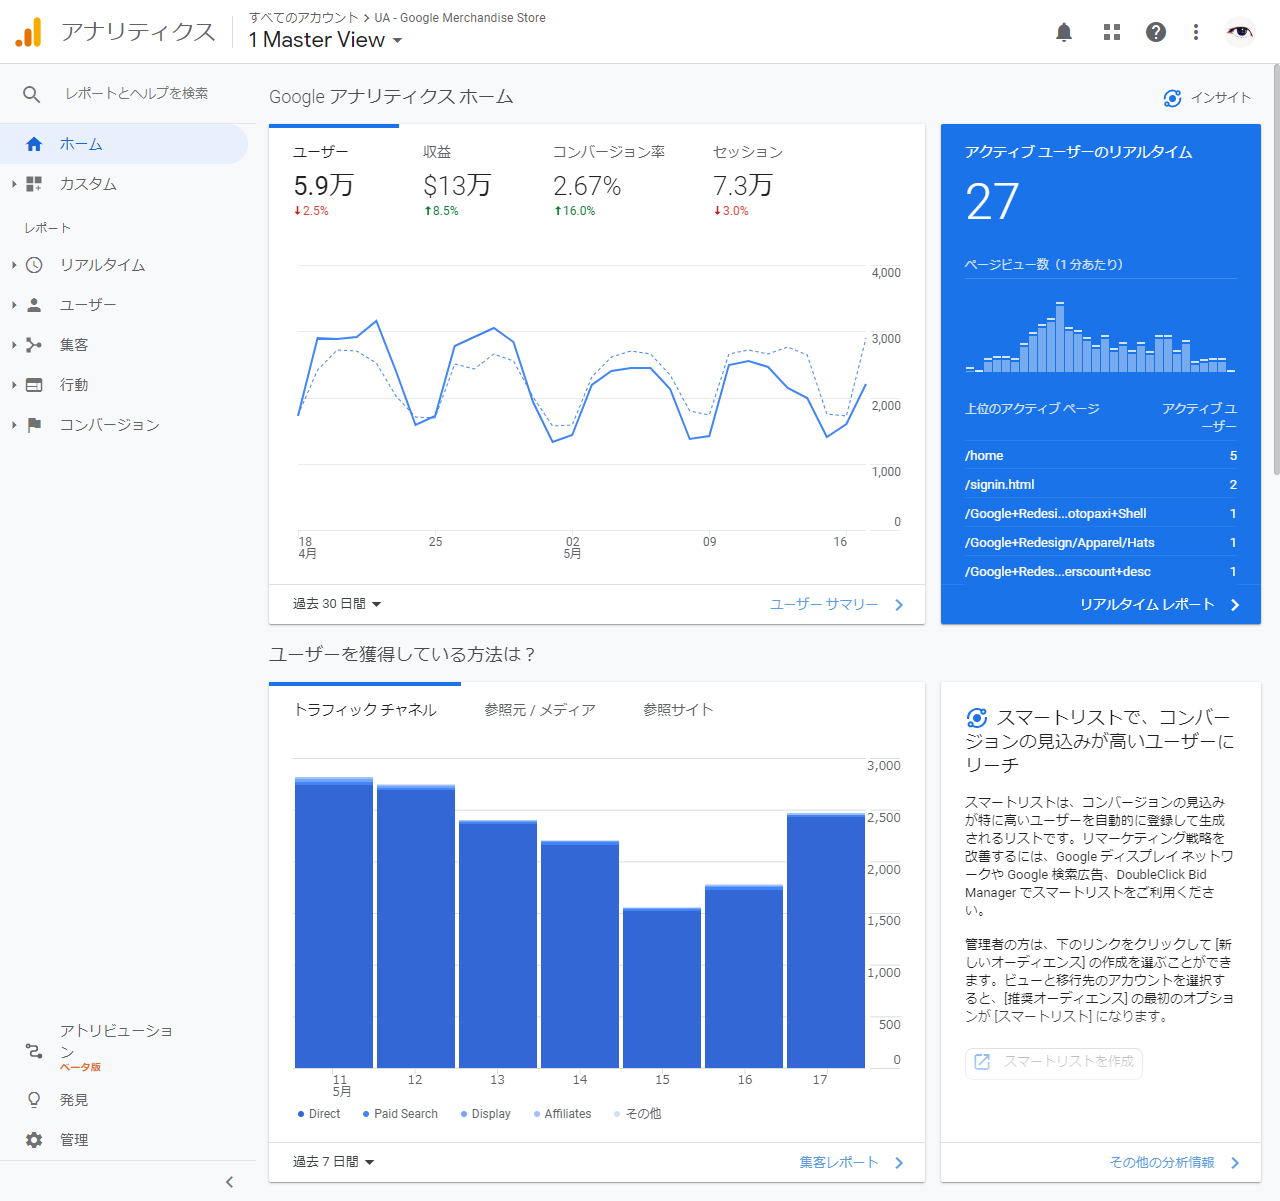Click the Behavior window icon
The height and width of the screenshot is (1201, 1280).
coord(34,385)
